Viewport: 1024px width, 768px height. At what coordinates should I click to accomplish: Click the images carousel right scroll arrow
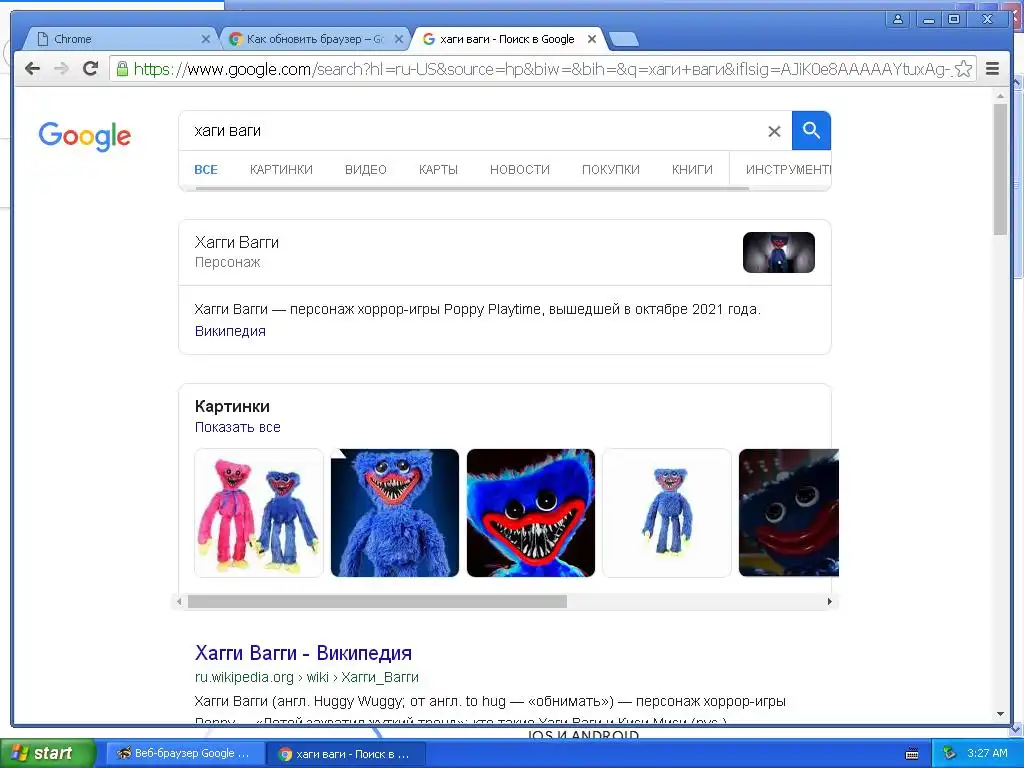(x=829, y=601)
